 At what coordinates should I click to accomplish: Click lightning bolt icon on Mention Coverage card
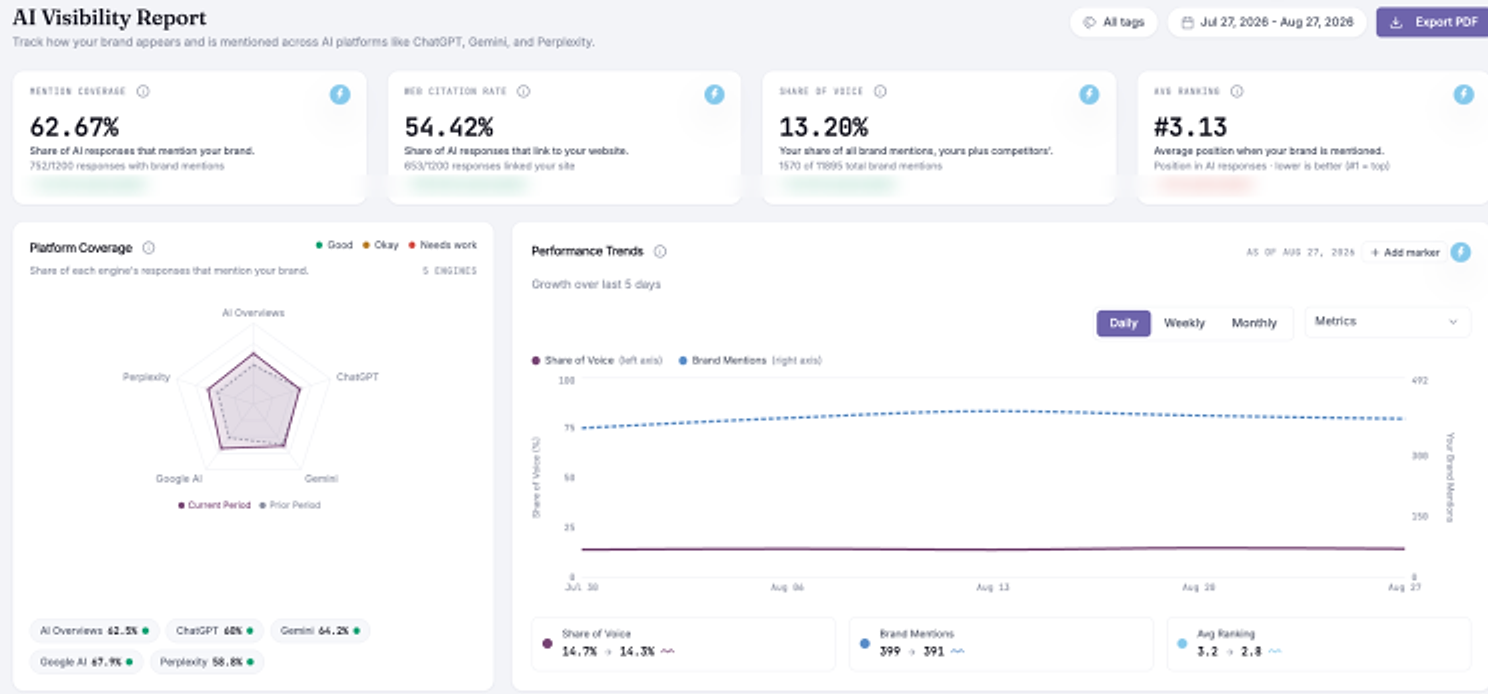pyautogui.click(x=340, y=94)
